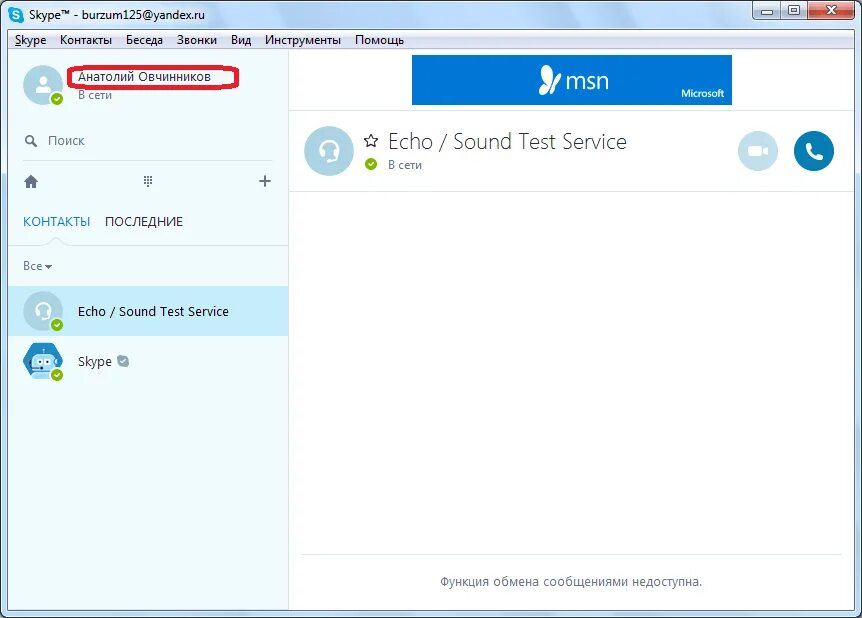Select Echo / Sound Test Service contact row
Screen dimensions: 862x618
pyautogui.click(x=148, y=311)
